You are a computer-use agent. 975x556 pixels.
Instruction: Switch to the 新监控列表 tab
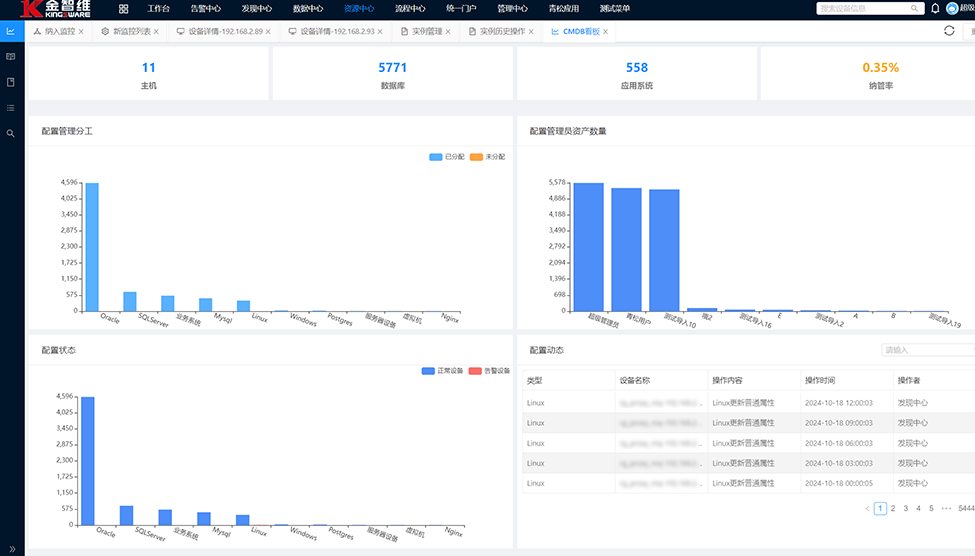click(132, 31)
